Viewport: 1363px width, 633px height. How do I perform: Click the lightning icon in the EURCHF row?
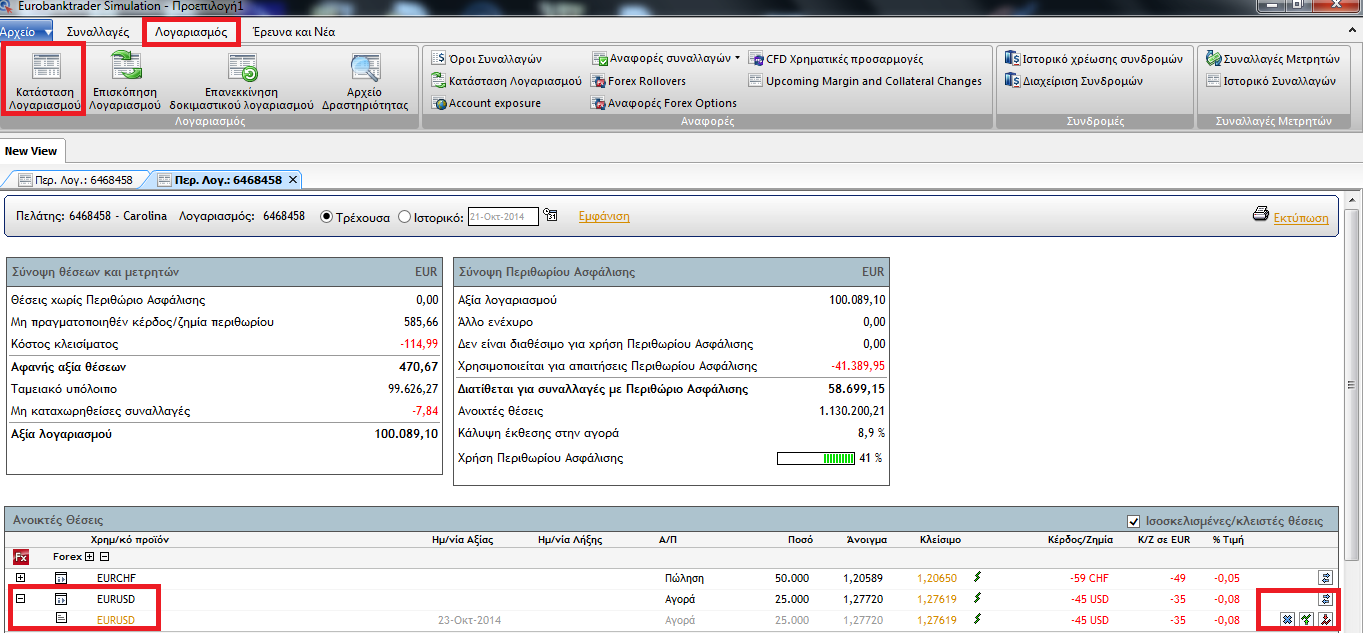pyautogui.click(x=978, y=577)
